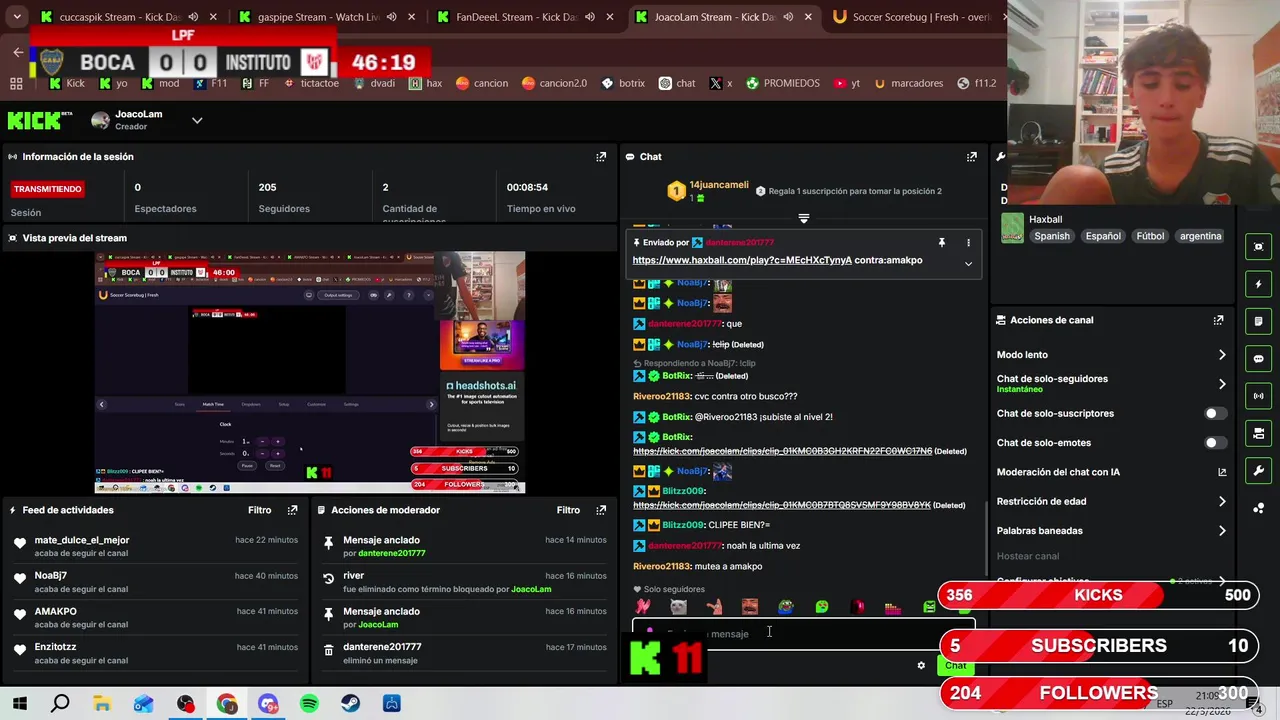Pop out the Información de la sesión panel

(x=601, y=157)
